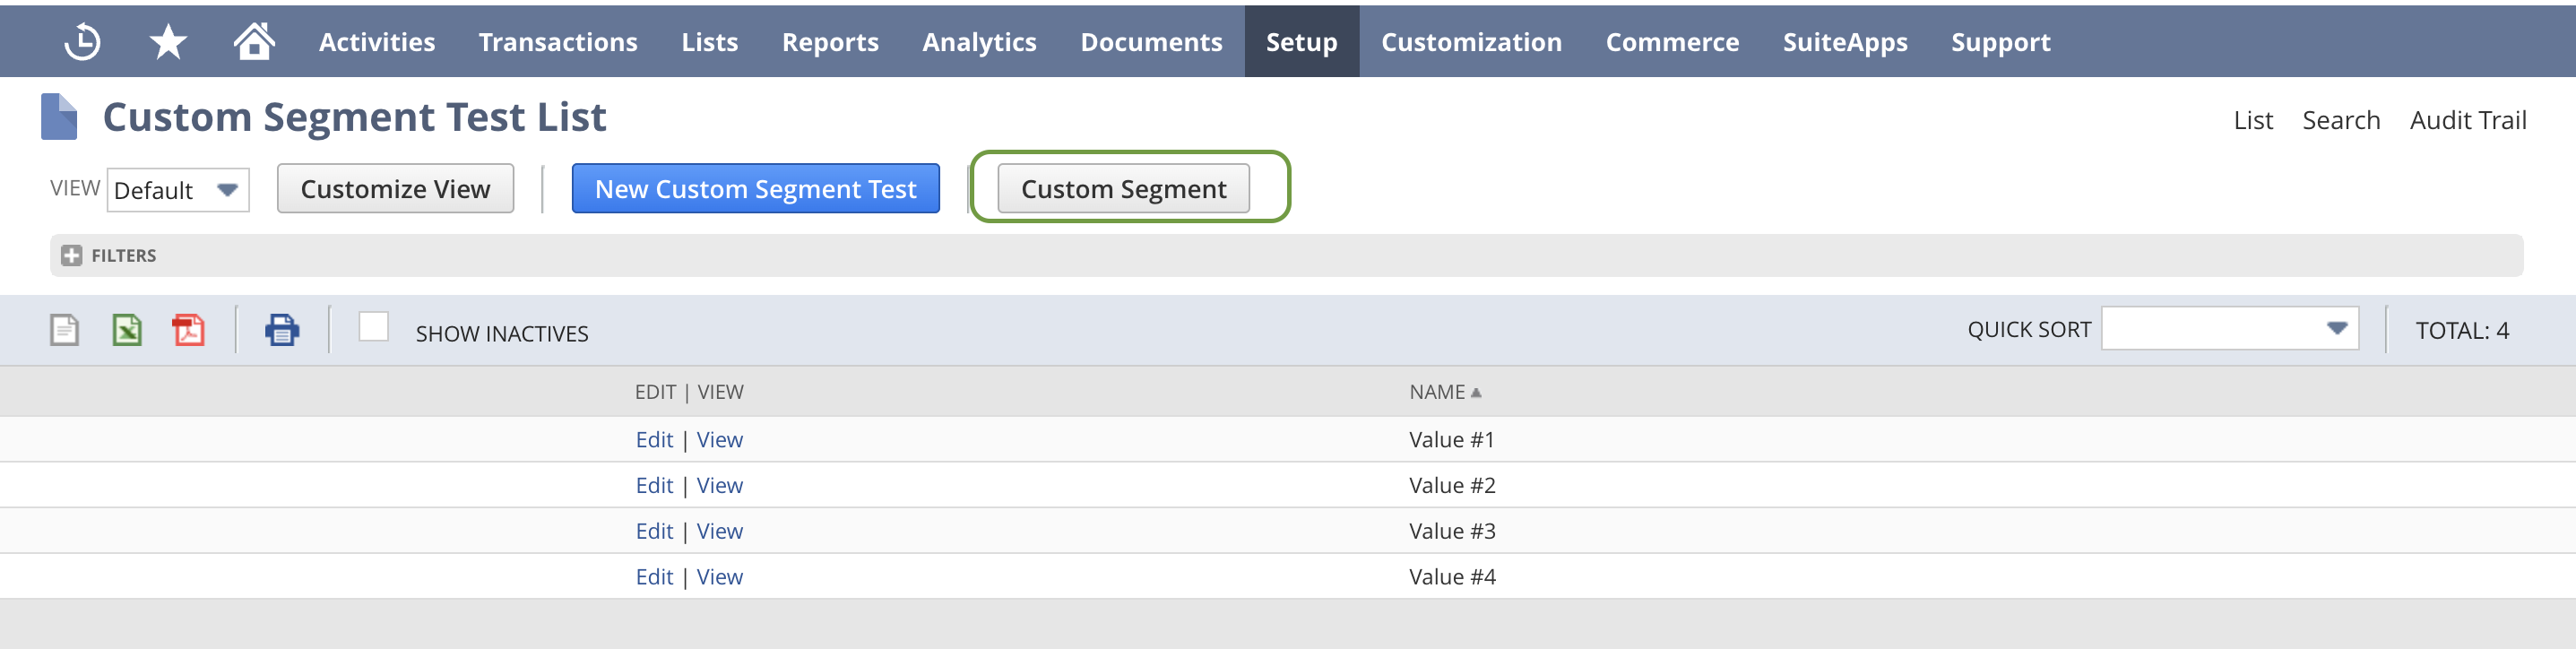View the Value #2 record

pos(719,486)
